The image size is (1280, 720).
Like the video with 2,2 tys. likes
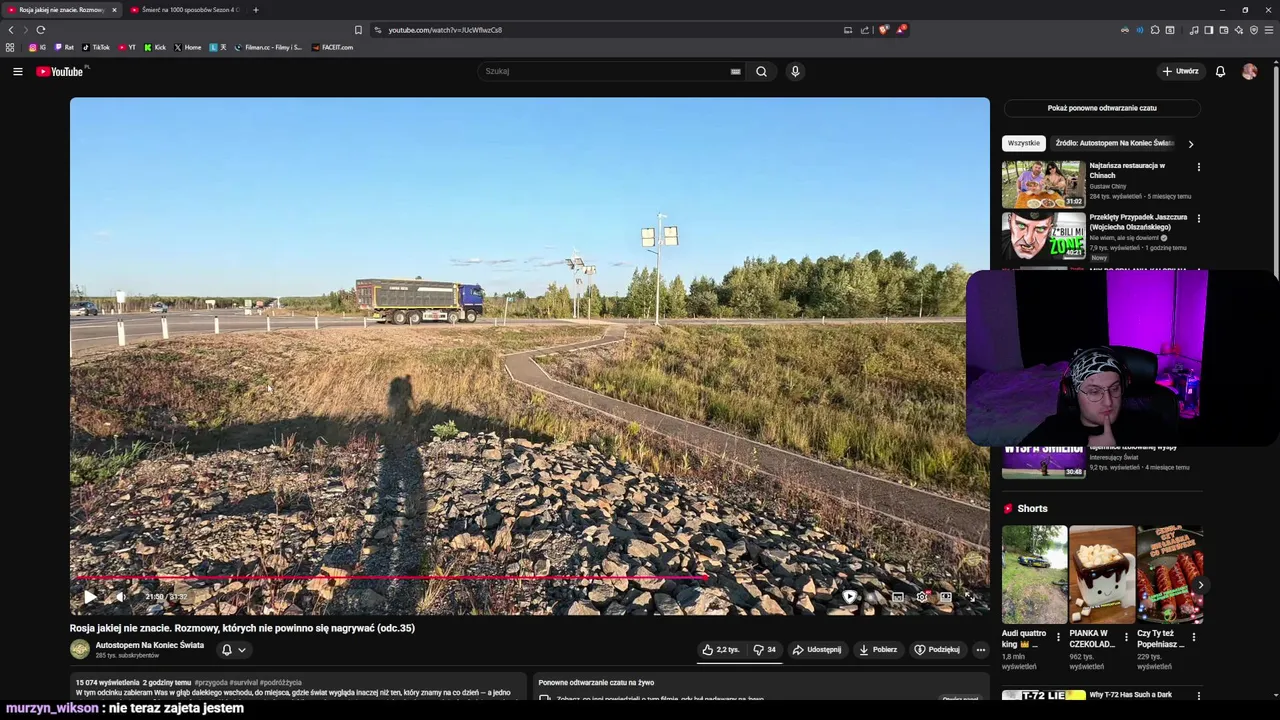point(720,649)
